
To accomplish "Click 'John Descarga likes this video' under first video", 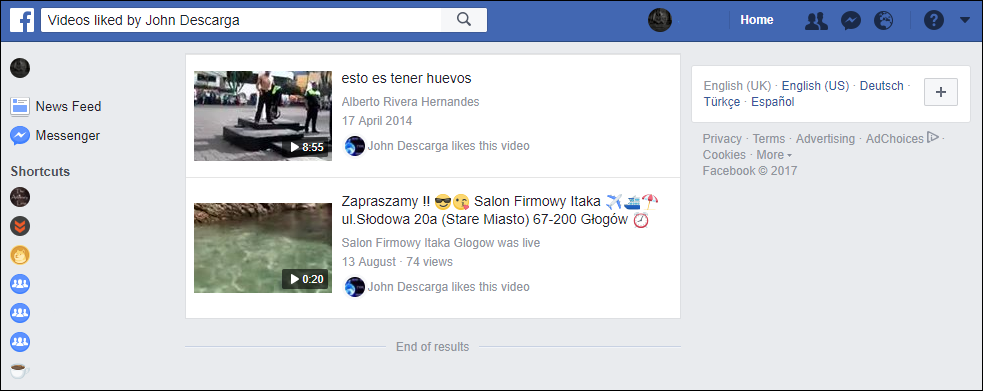I will coord(448,146).
